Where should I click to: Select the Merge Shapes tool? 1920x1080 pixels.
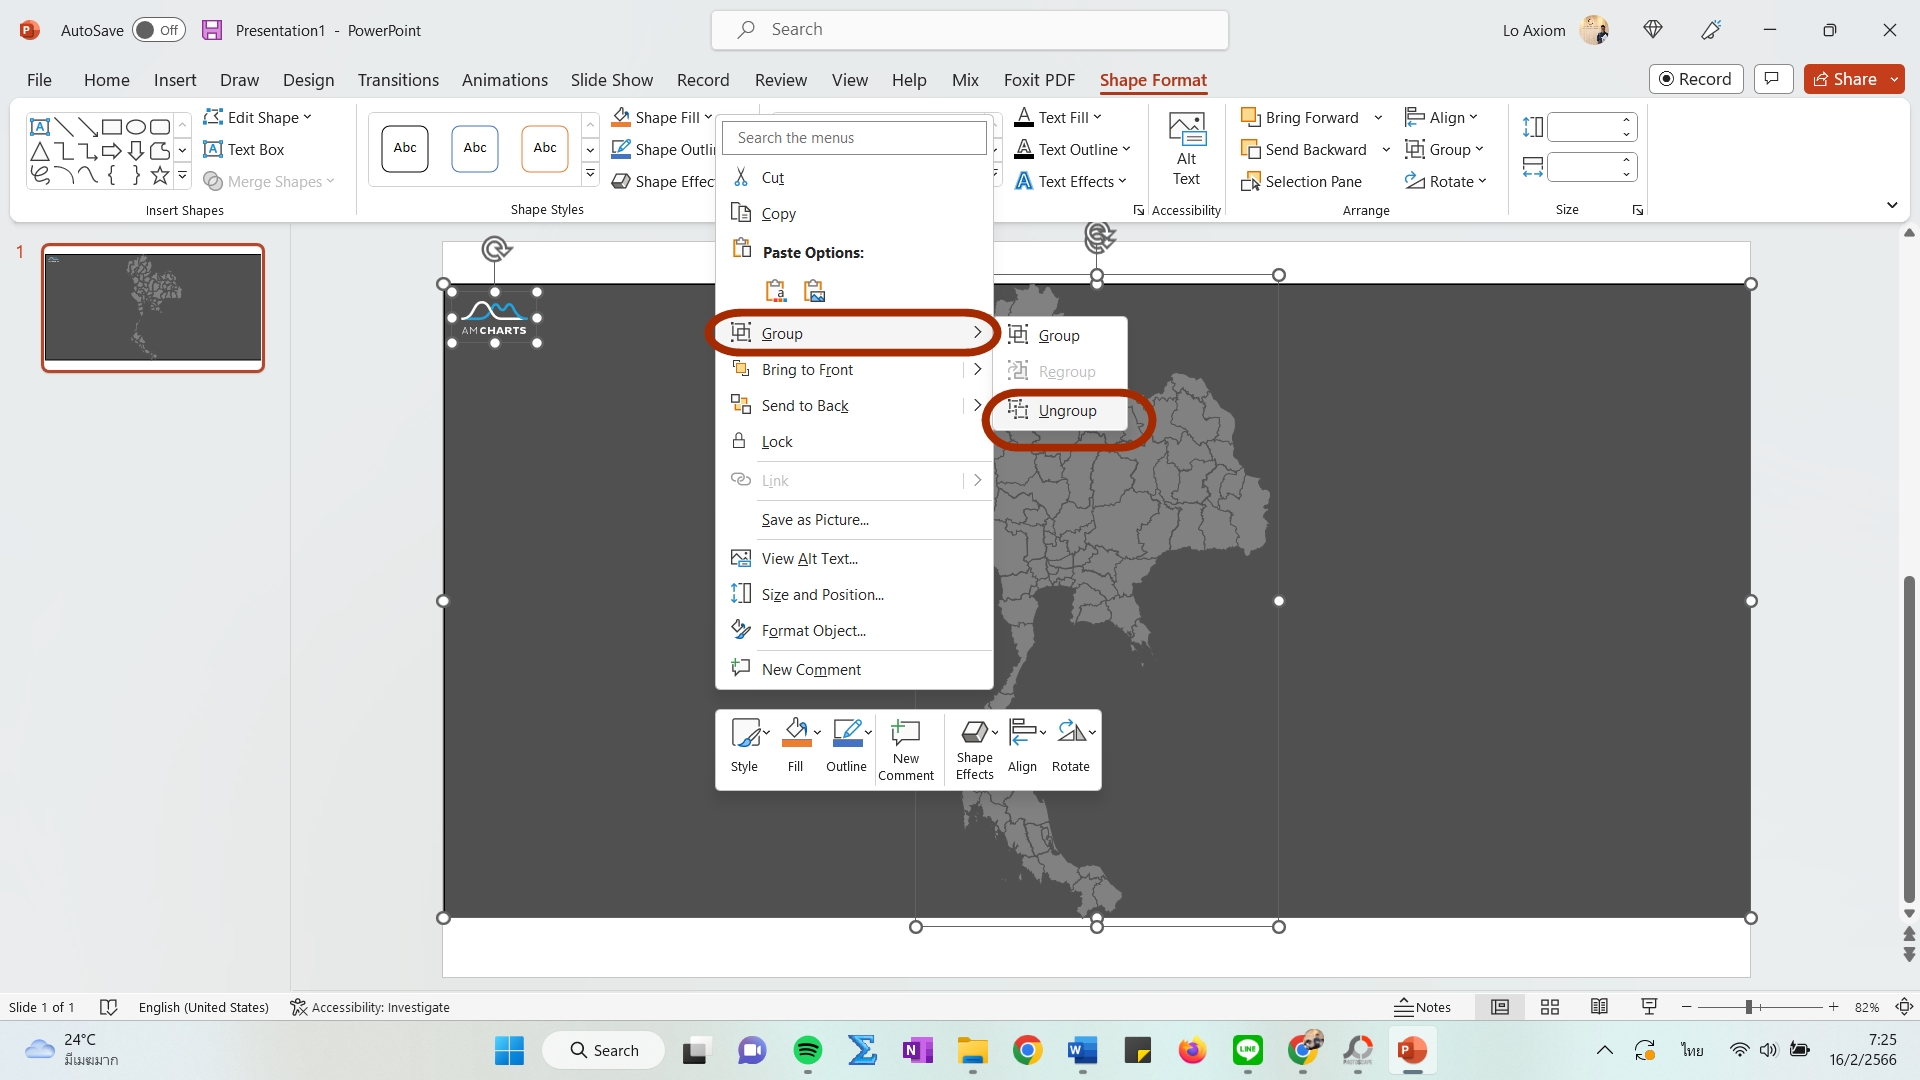click(x=268, y=181)
